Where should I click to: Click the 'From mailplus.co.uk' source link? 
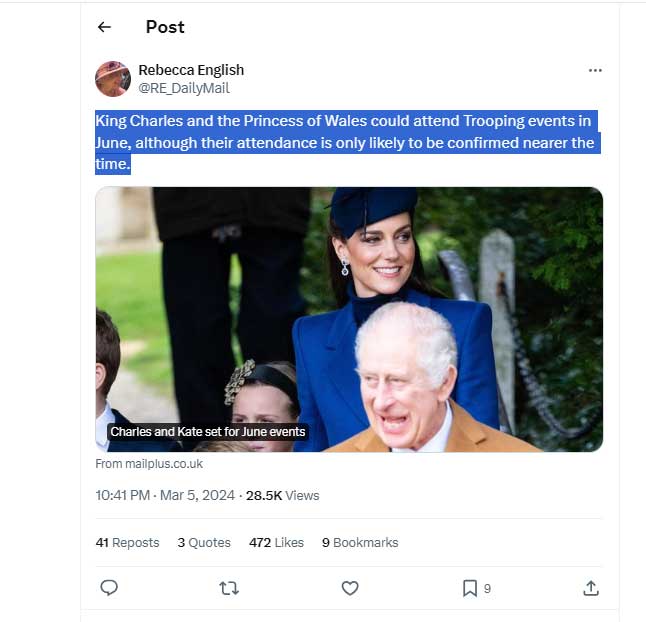149,464
